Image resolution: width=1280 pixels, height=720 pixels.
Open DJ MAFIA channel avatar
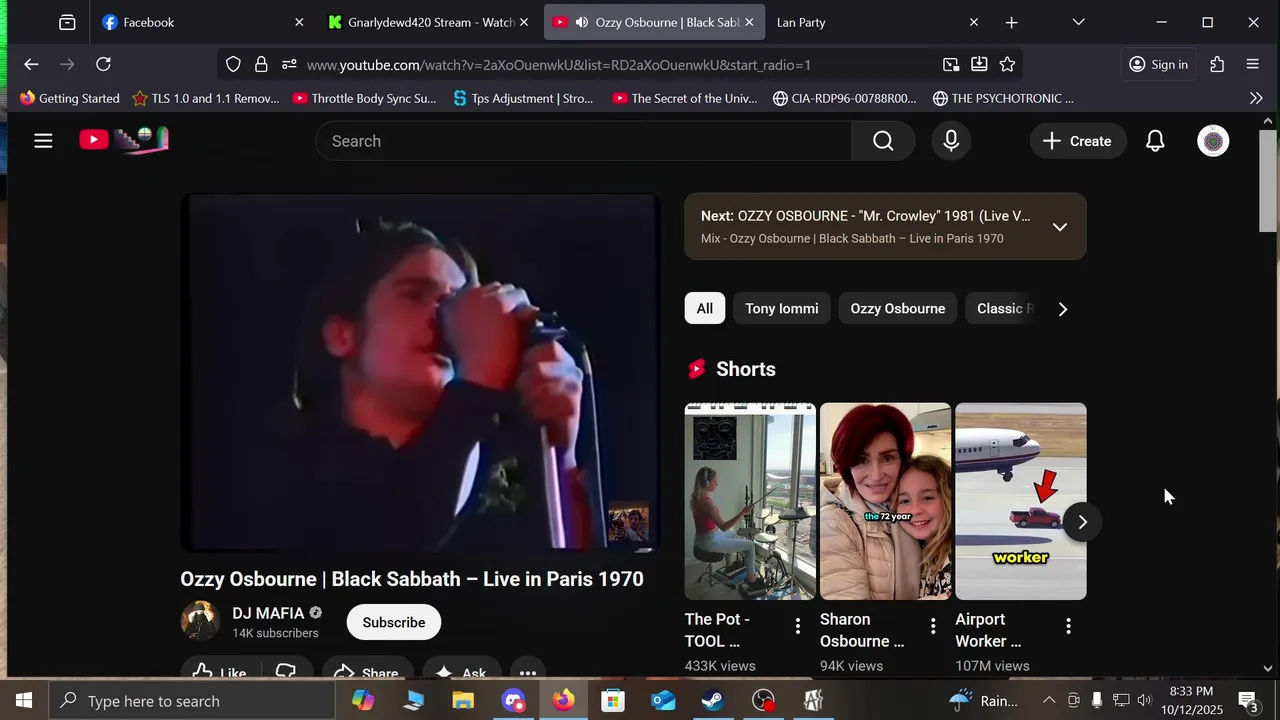200,621
